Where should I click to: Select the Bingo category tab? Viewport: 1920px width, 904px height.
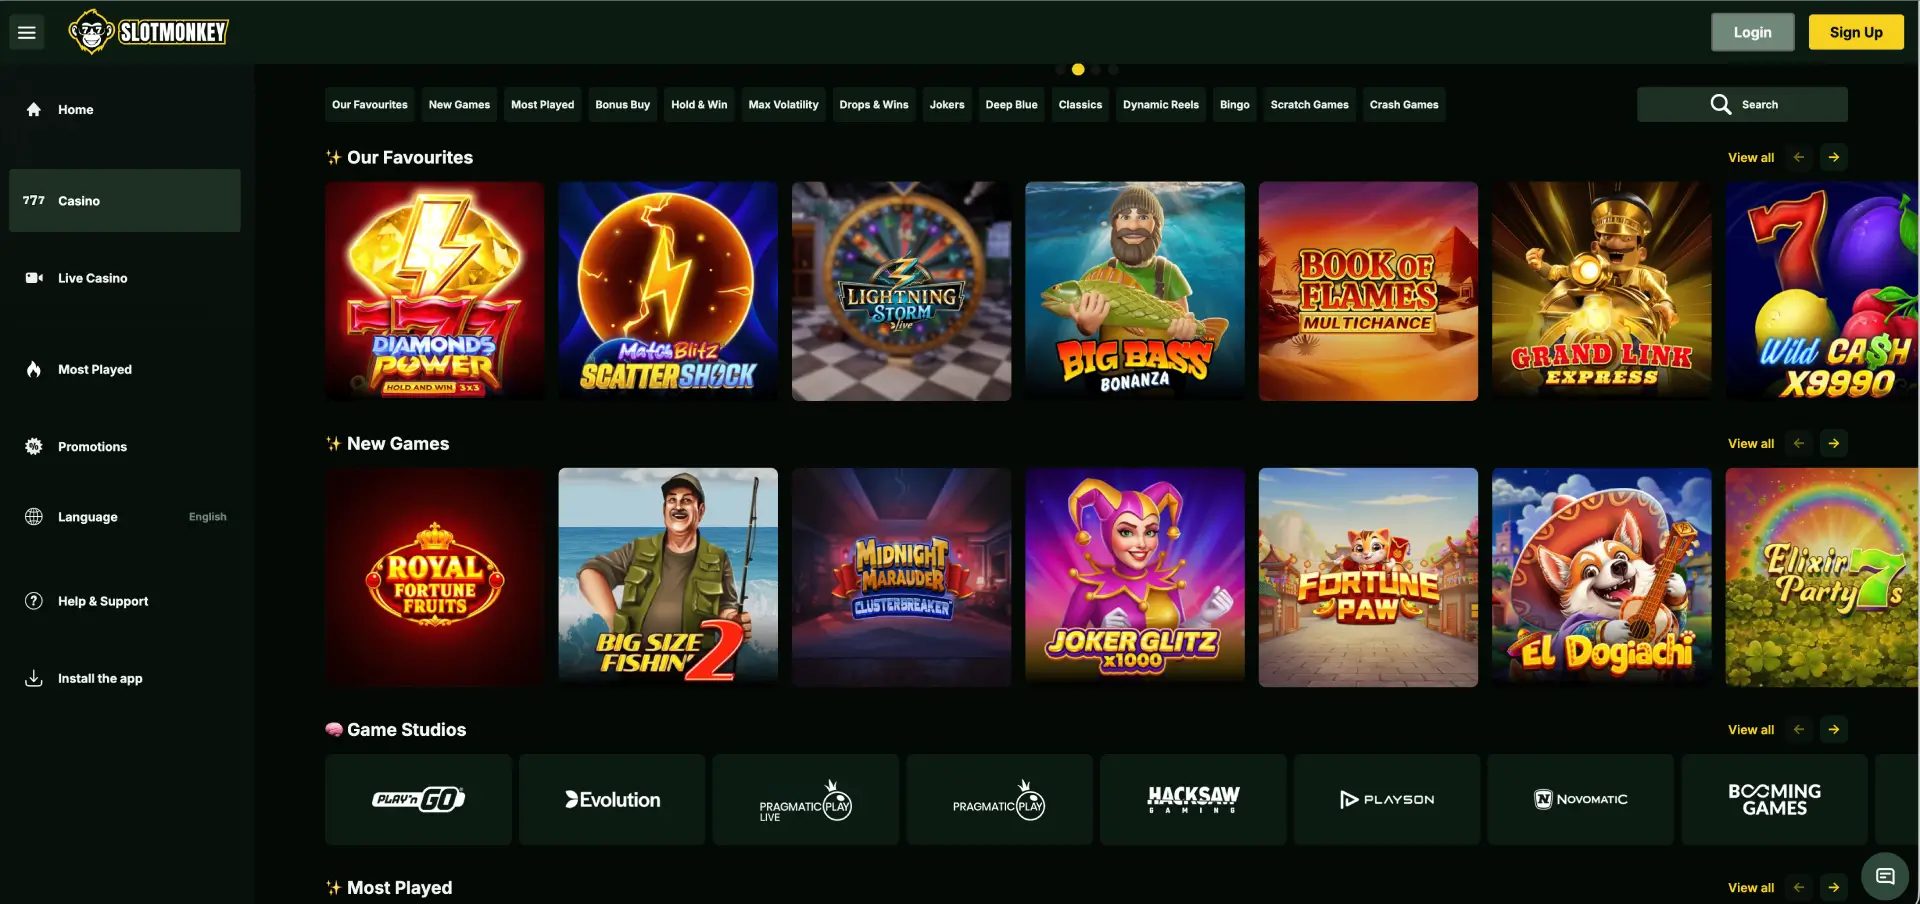click(1235, 105)
